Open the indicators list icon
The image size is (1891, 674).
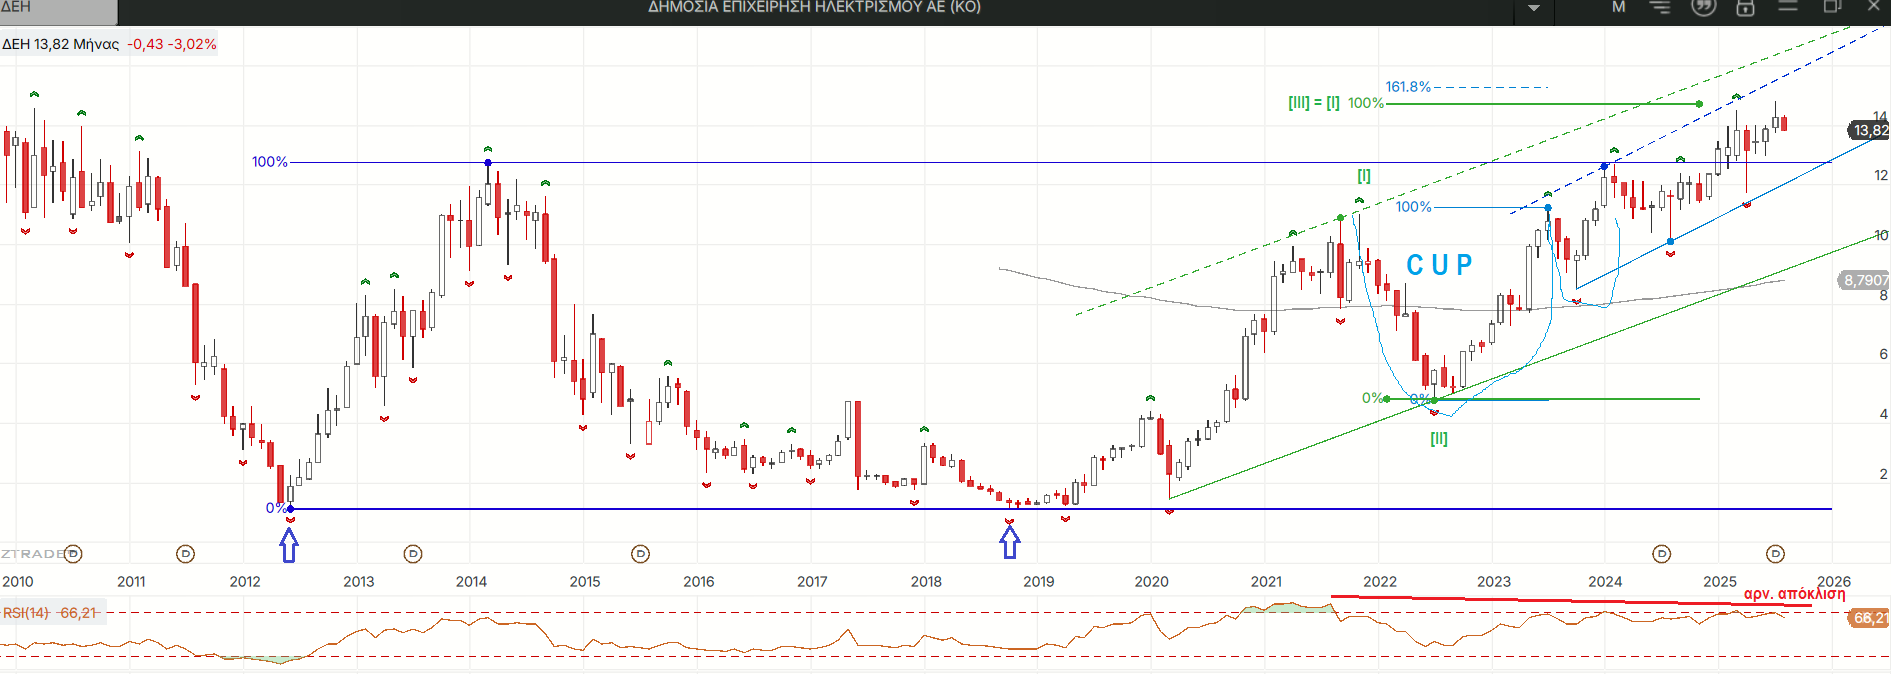(x=1660, y=7)
